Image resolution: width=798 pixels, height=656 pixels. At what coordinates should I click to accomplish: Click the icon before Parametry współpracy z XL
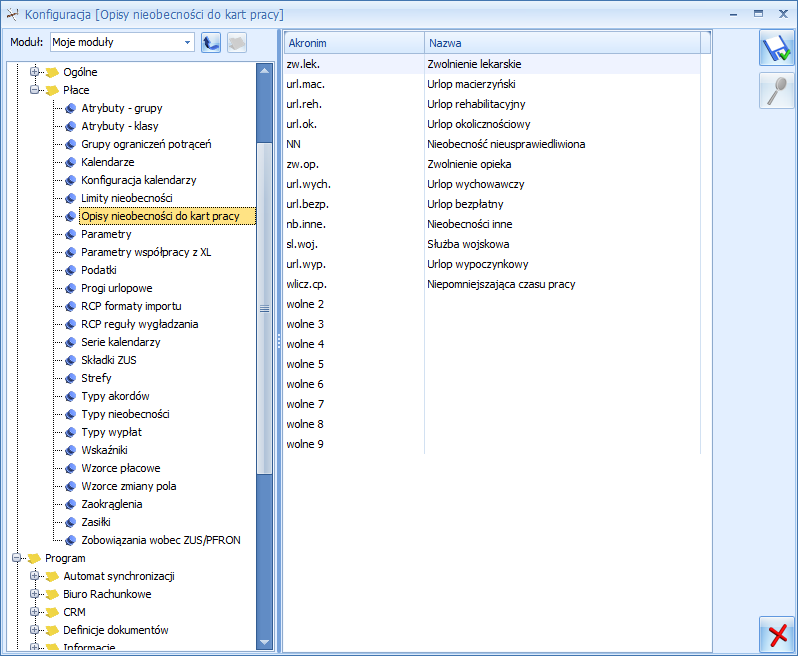pyautogui.click(x=71, y=252)
